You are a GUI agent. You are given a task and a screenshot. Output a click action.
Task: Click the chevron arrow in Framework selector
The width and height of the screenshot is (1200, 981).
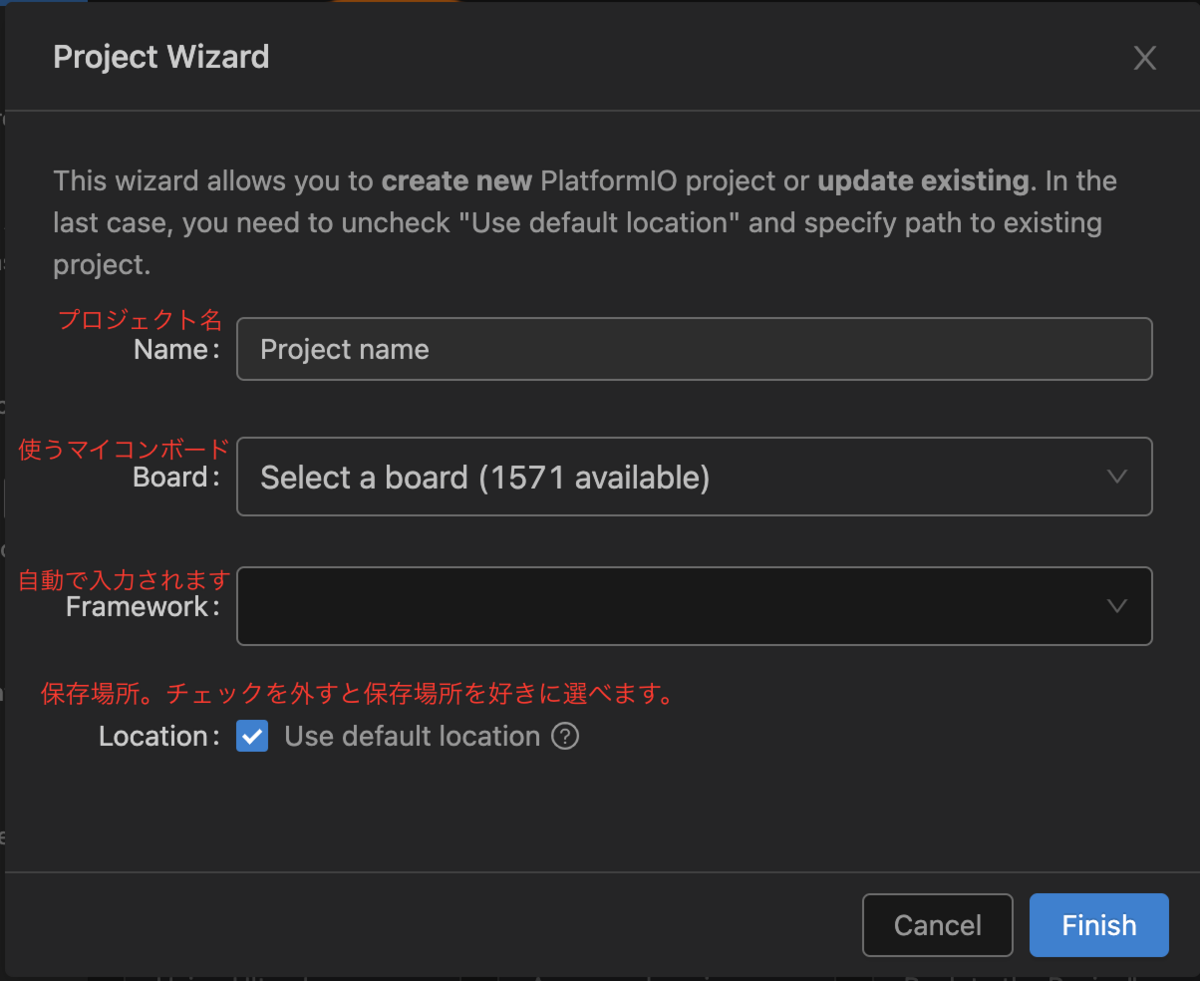click(1117, 606)
